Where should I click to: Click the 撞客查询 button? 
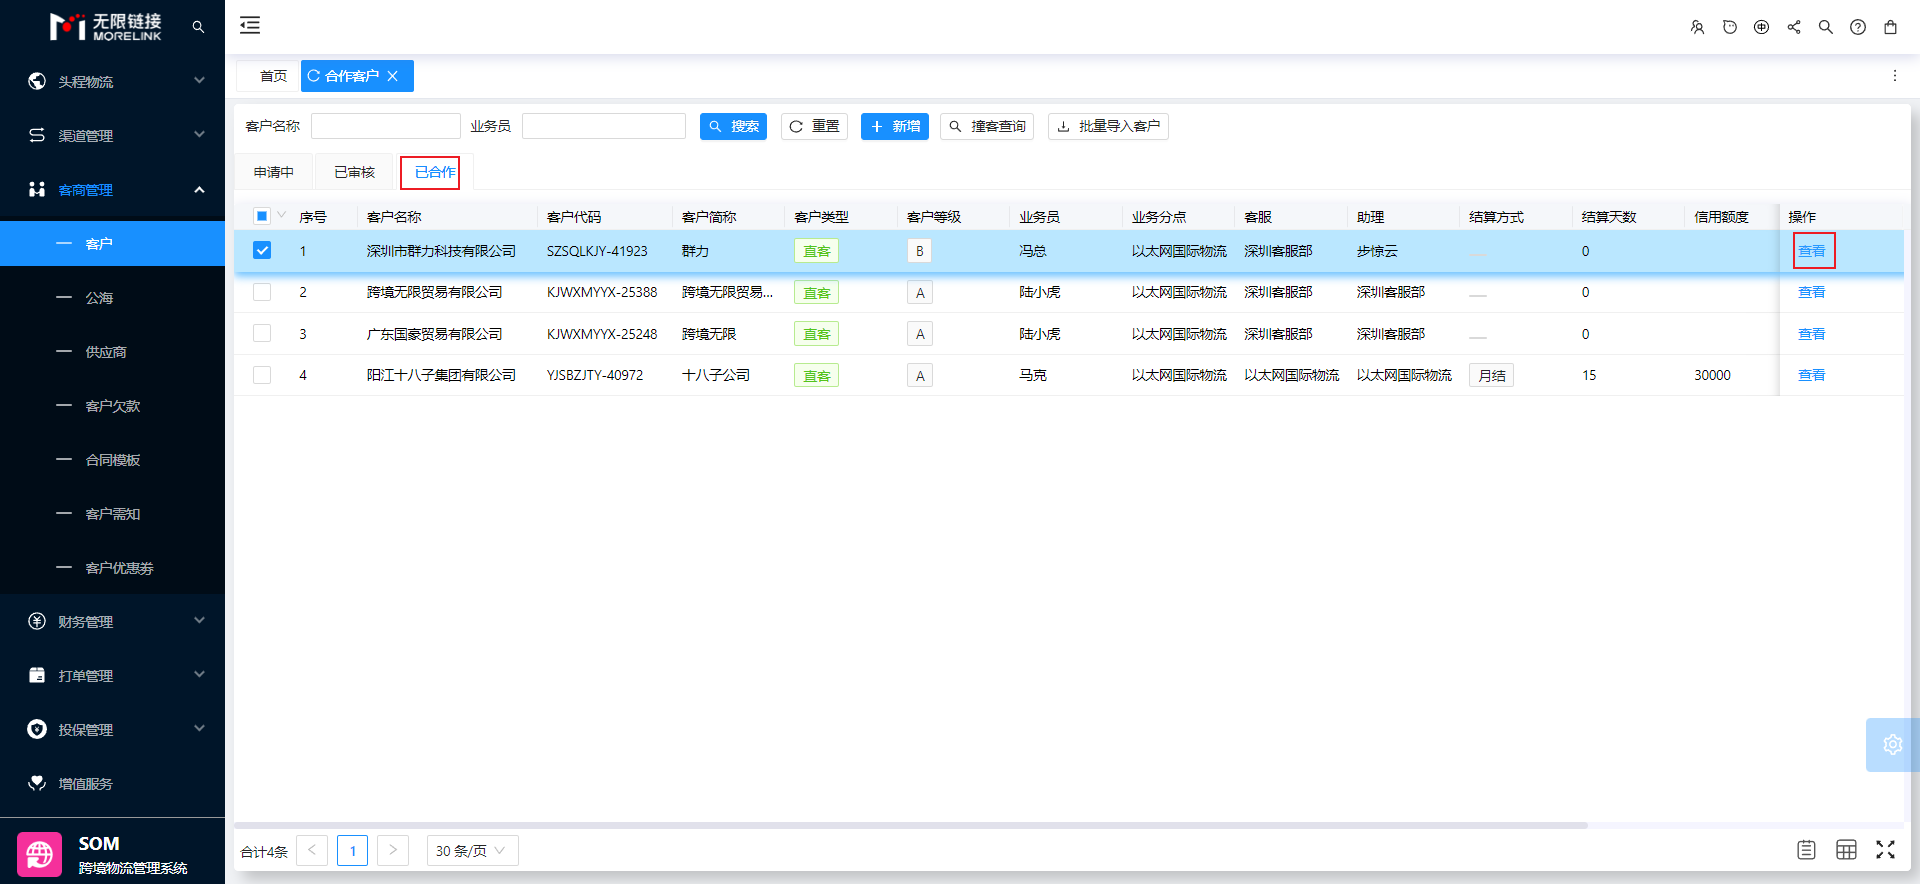point(987,126)
